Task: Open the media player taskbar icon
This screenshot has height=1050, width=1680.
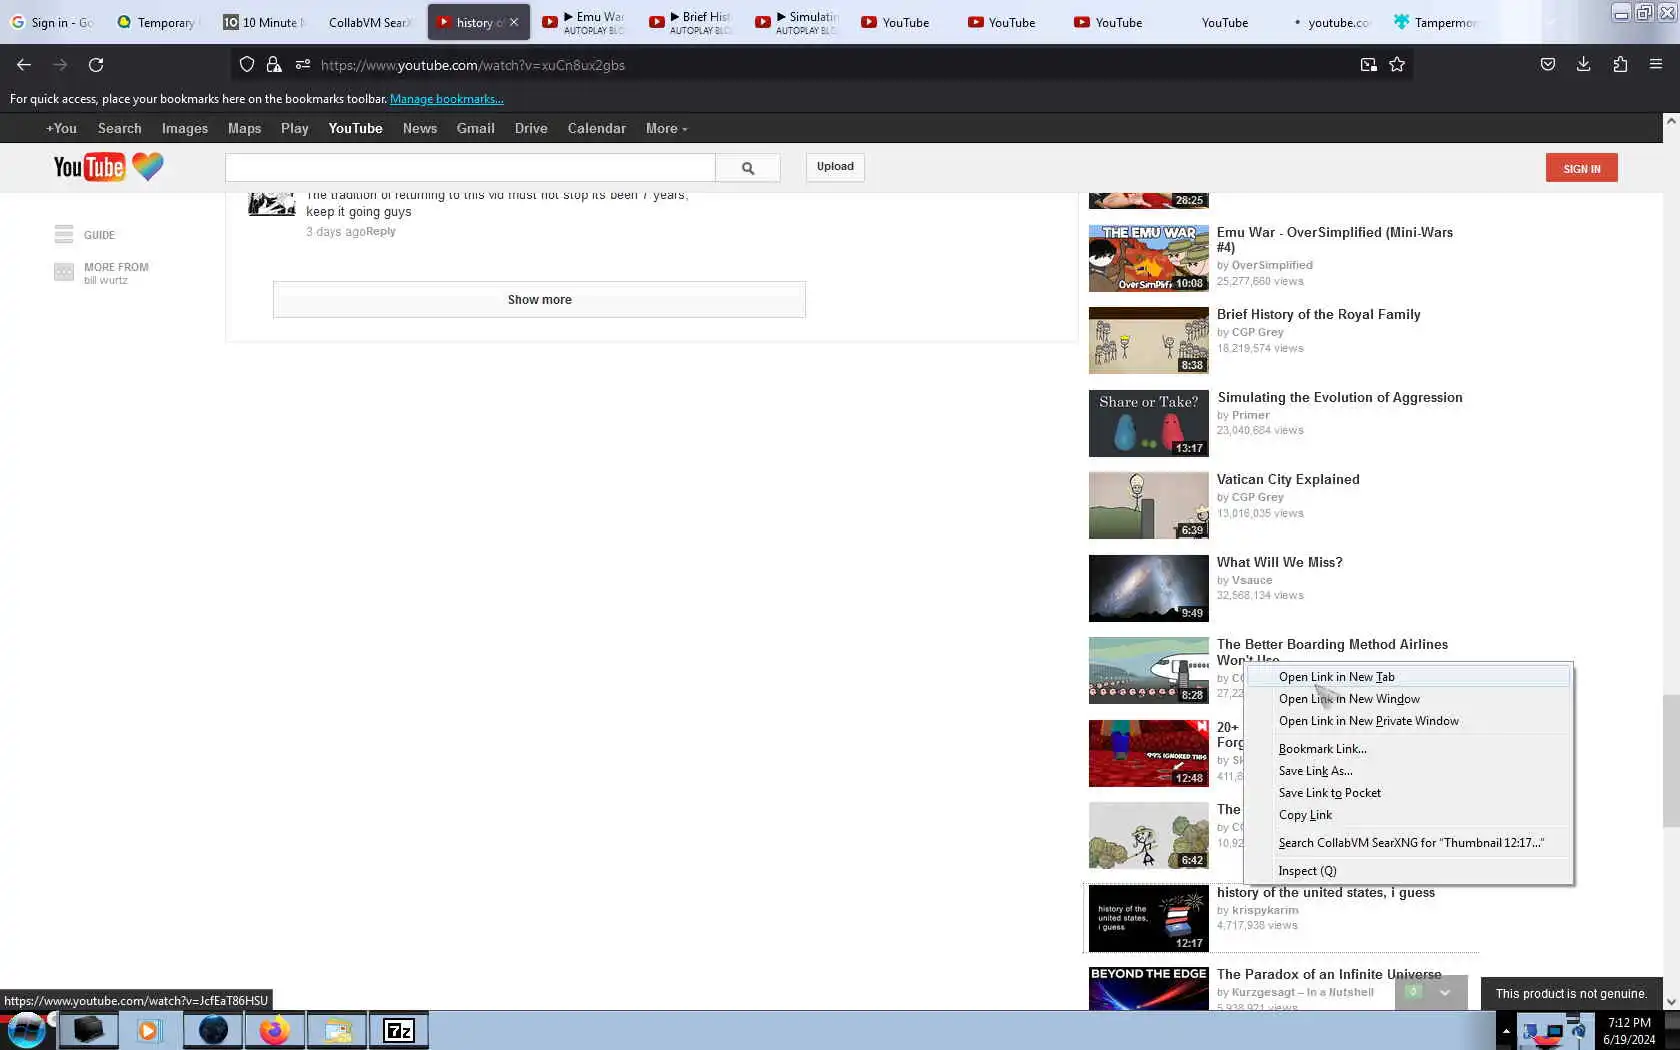Action: pos(149,1030)
